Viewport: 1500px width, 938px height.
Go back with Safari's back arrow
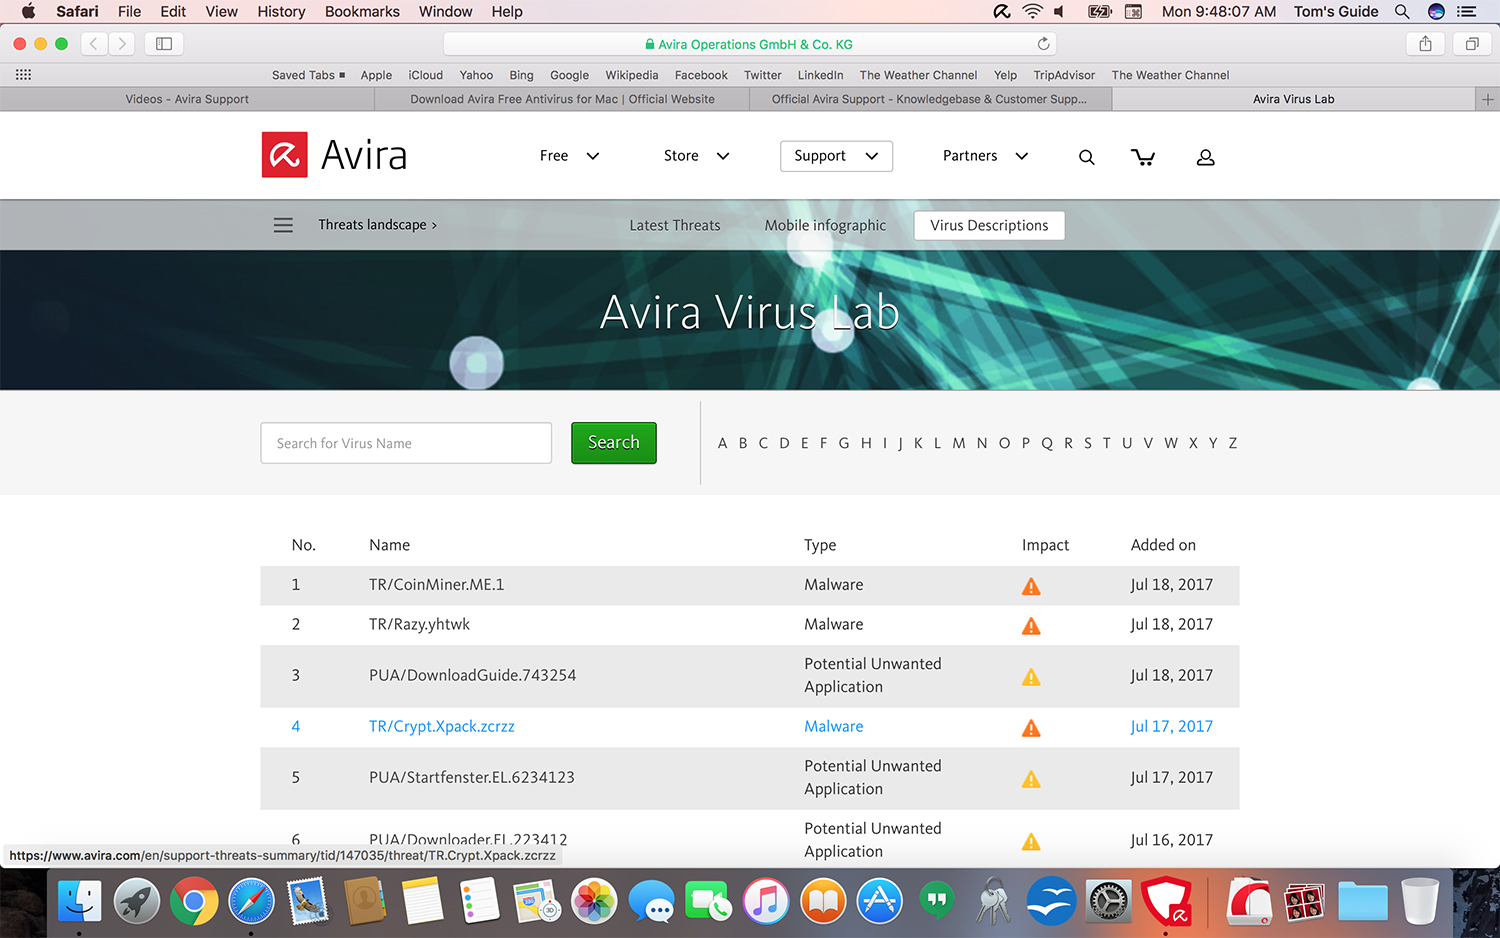94,44
